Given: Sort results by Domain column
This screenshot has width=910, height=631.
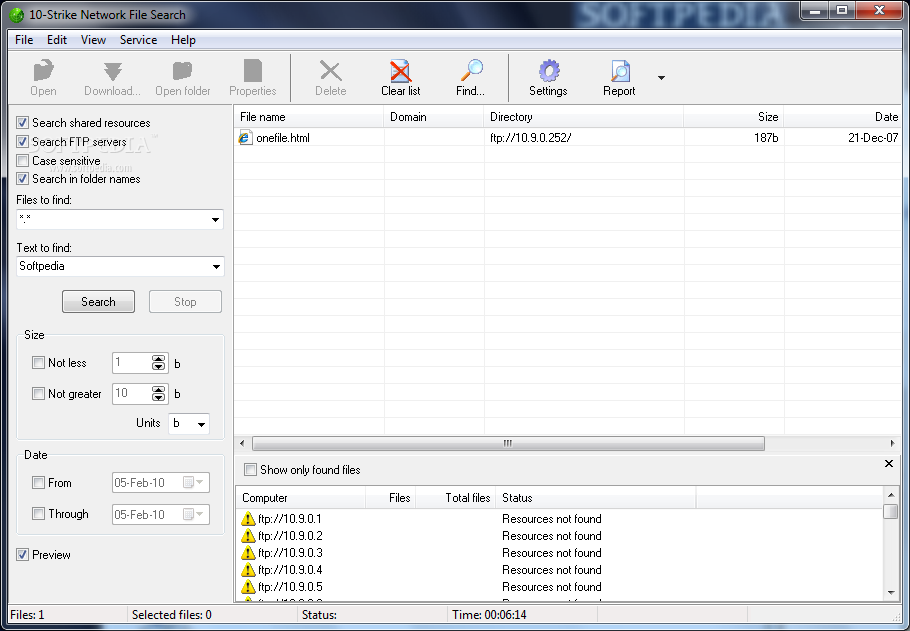Looking at the screenshot, I should pyautogui.click(x=434, y=117).
